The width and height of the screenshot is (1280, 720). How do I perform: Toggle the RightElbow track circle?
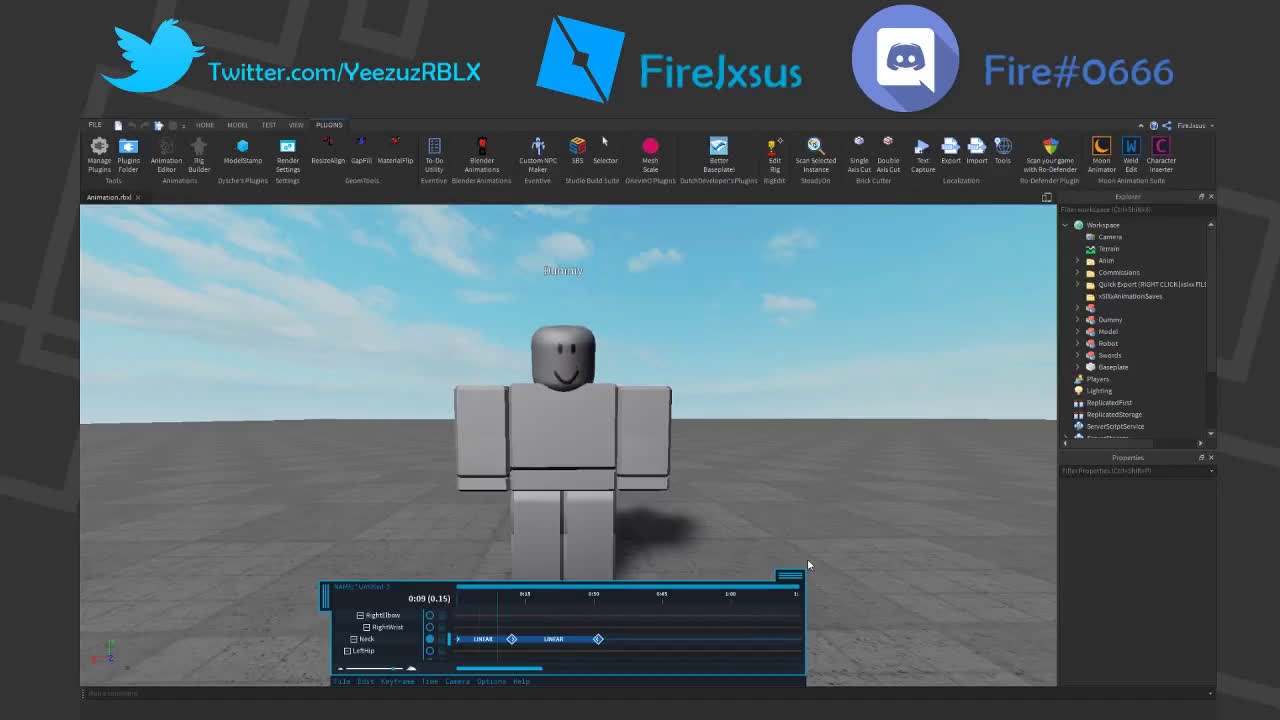tap(430, 615)
